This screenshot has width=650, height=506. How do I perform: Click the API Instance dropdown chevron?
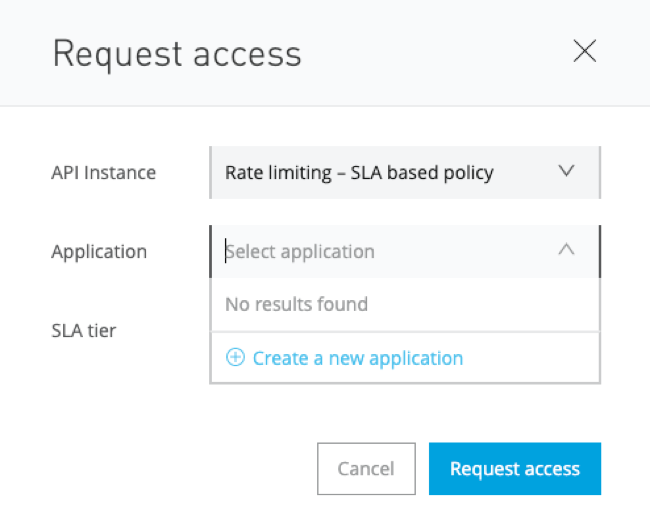point(566,172)
